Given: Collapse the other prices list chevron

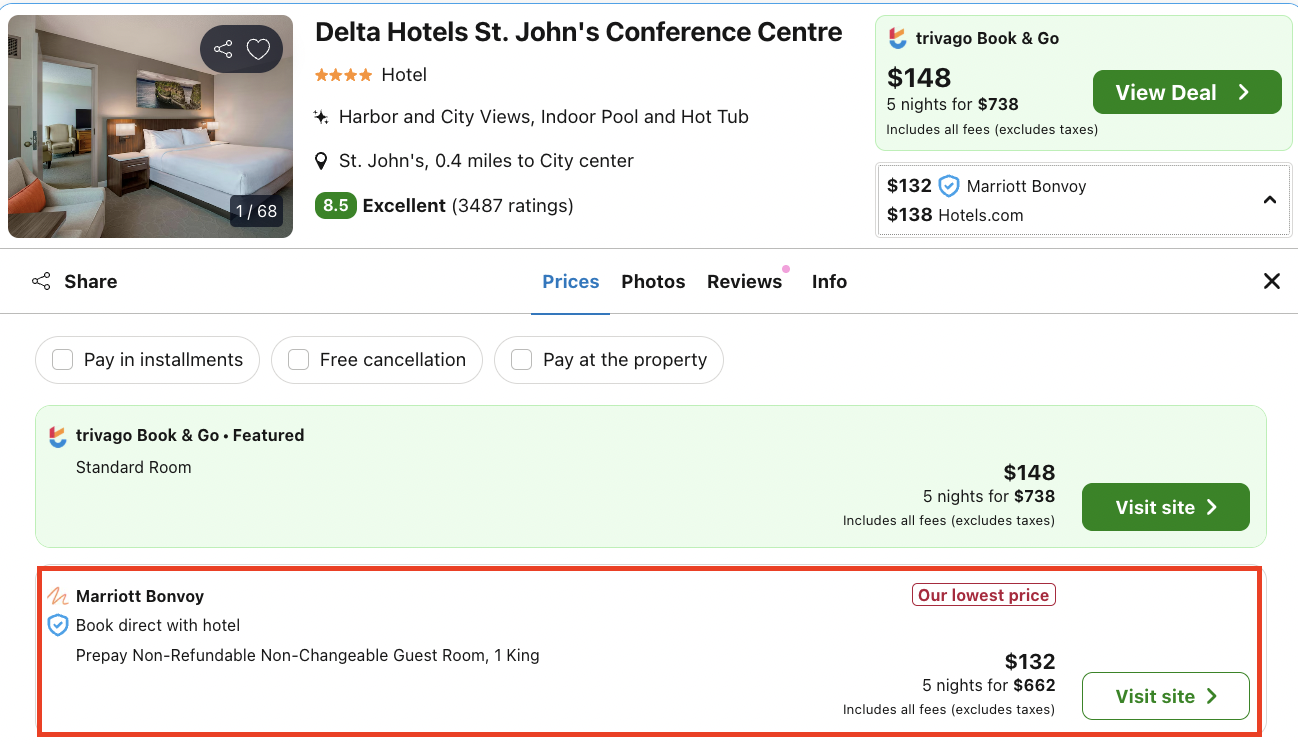Looking at the screenshot, I should 1270,200.
